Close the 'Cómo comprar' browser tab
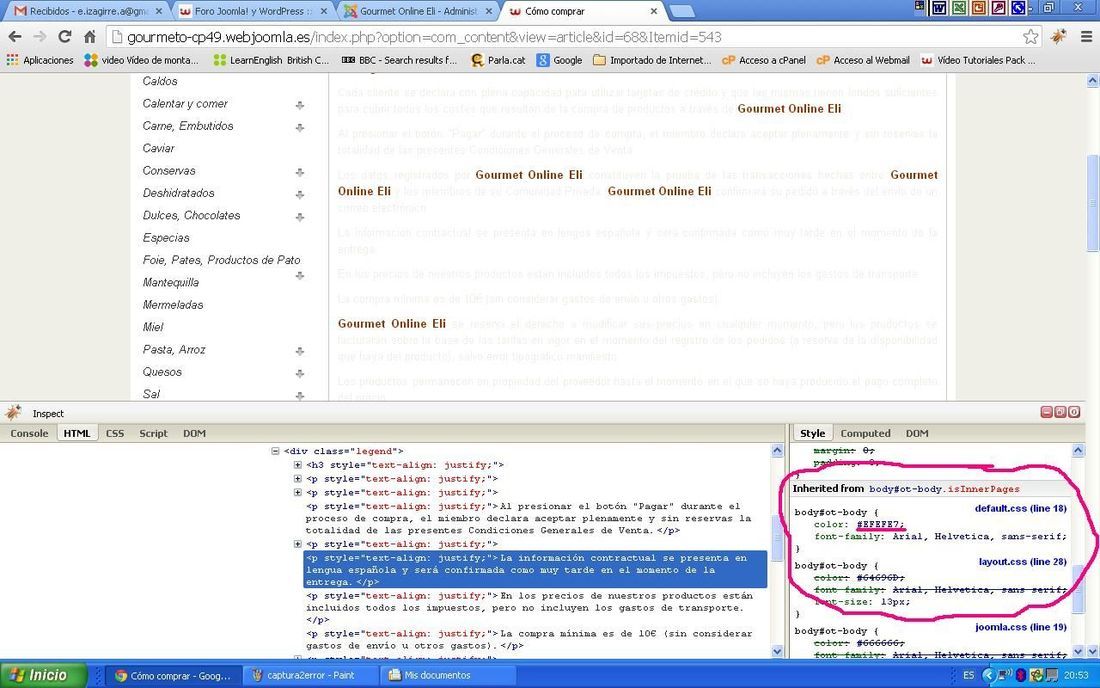The width and height of the screenshot is (1100, 688). pyautogui.click(x=654, y=11)
